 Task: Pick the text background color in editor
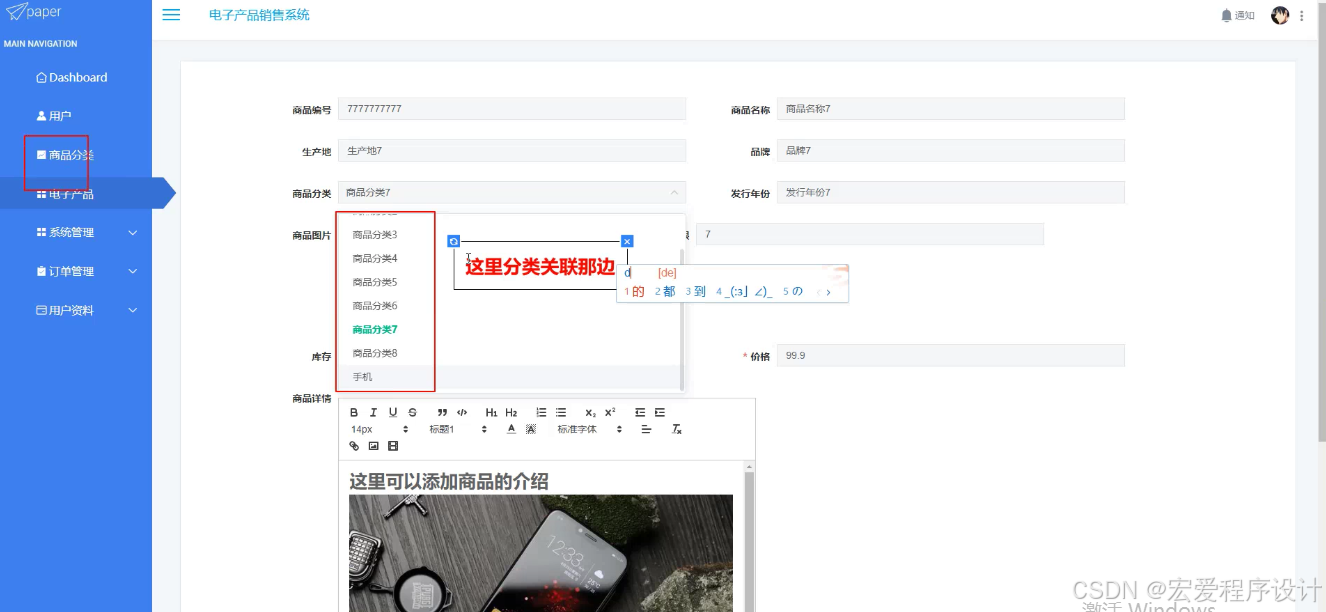pos(531,429)
